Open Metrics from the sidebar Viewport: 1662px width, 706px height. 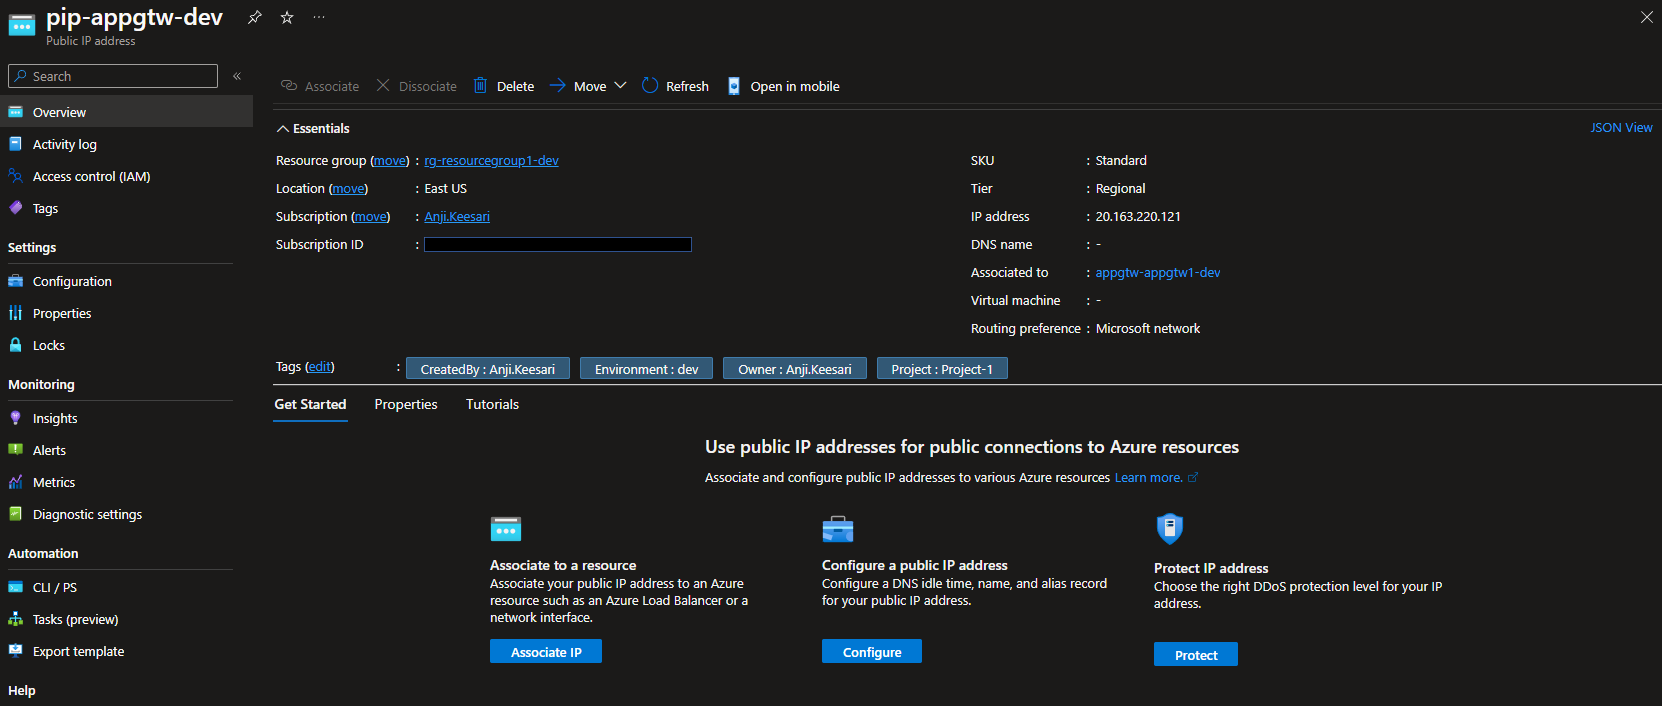click(x=54, y=482)
